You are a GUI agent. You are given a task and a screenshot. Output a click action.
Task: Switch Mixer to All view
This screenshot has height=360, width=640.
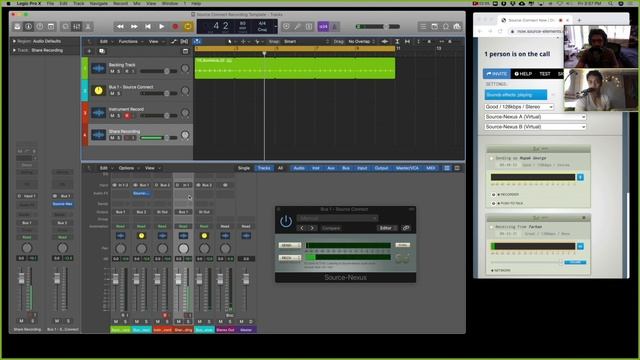(280, 168)
